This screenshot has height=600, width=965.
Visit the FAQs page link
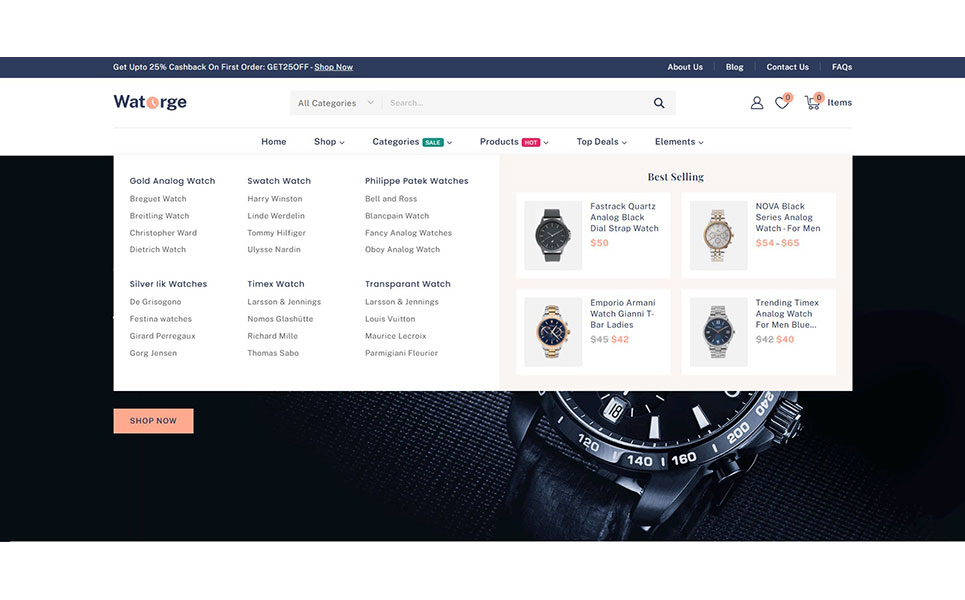[x=841, y=67]
